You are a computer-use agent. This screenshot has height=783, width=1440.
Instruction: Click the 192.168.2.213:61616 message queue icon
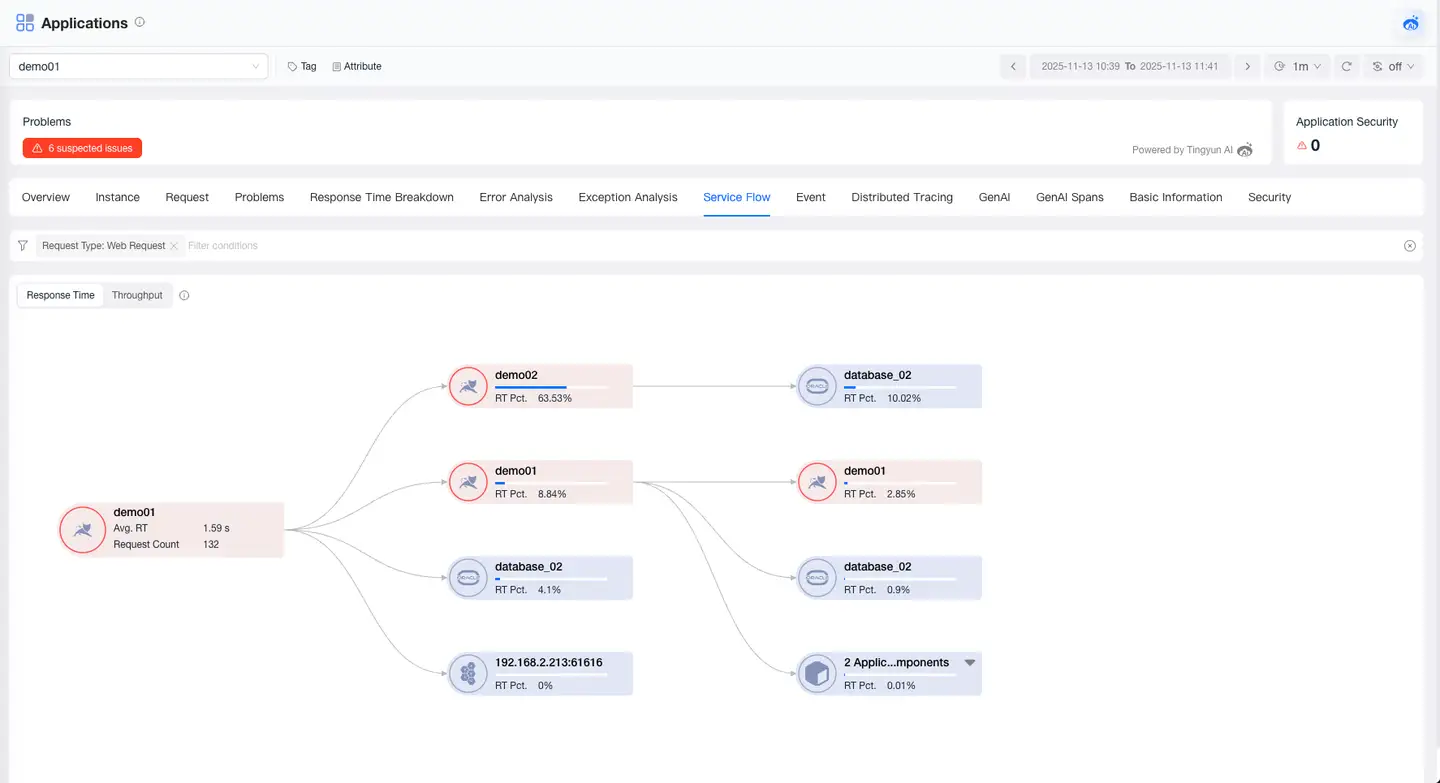click(x=468, y=673)
